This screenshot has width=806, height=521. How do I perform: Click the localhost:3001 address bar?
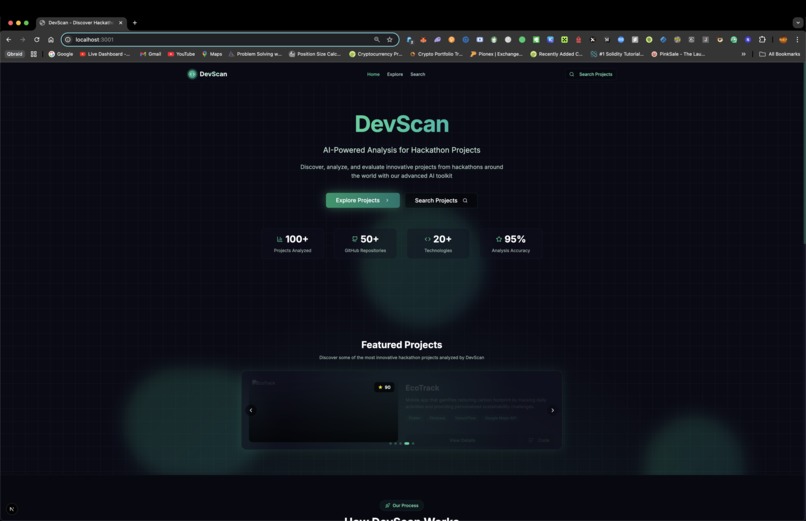pos(230,40)
